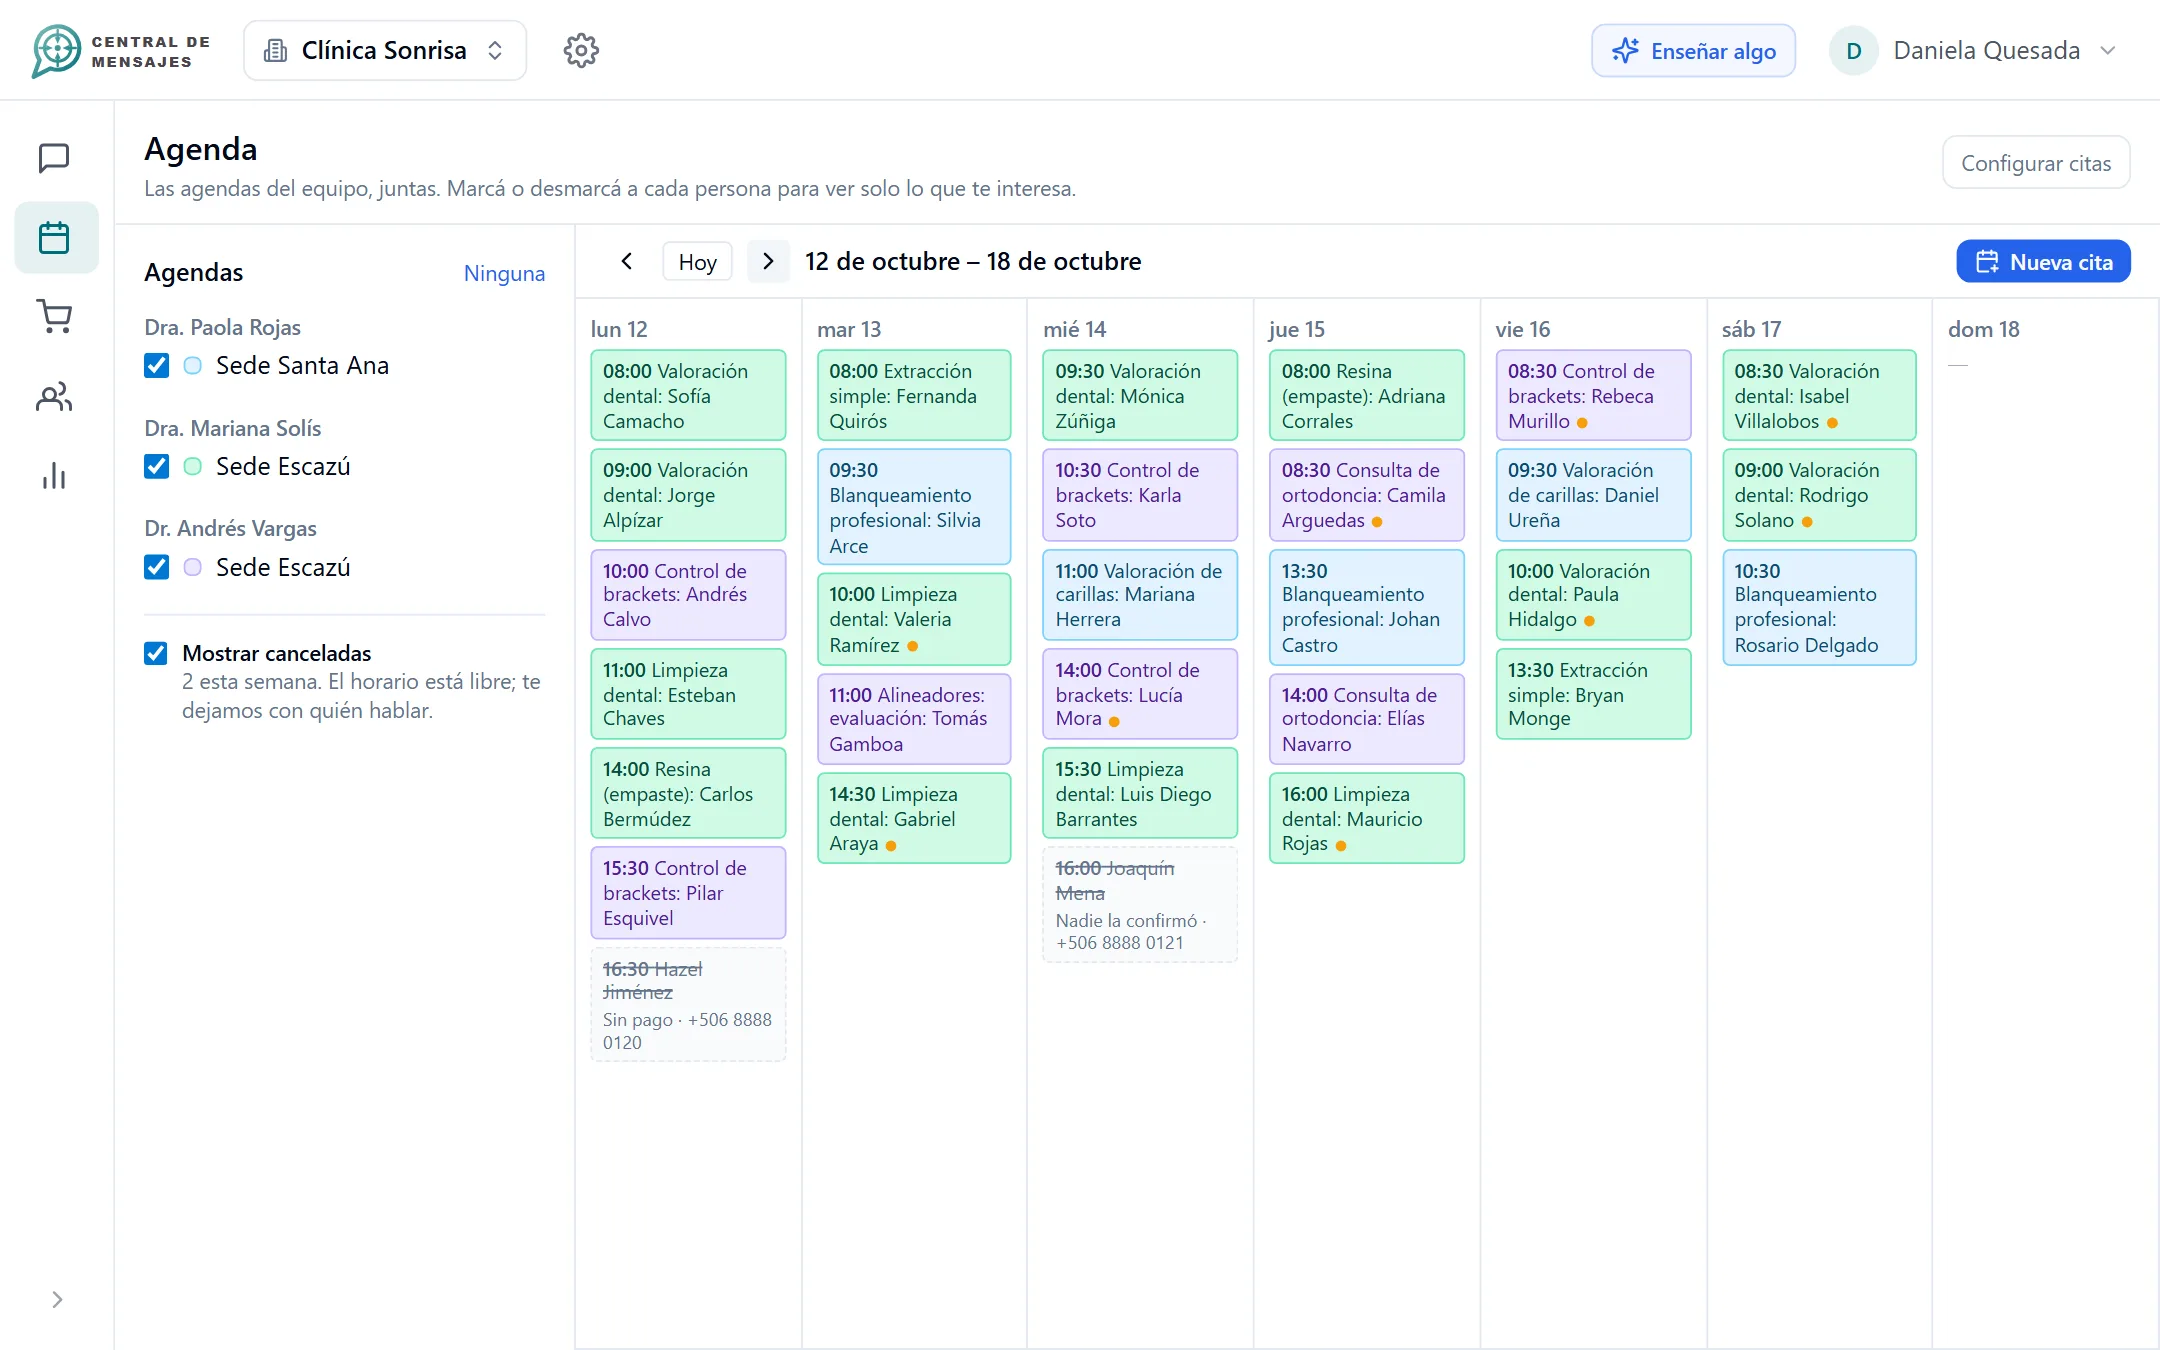This screenshot has width=2160, height=1350.
Task: Open 09:30 Blanqueamiento profesional Silvia Arce
Action: [914, 507]
